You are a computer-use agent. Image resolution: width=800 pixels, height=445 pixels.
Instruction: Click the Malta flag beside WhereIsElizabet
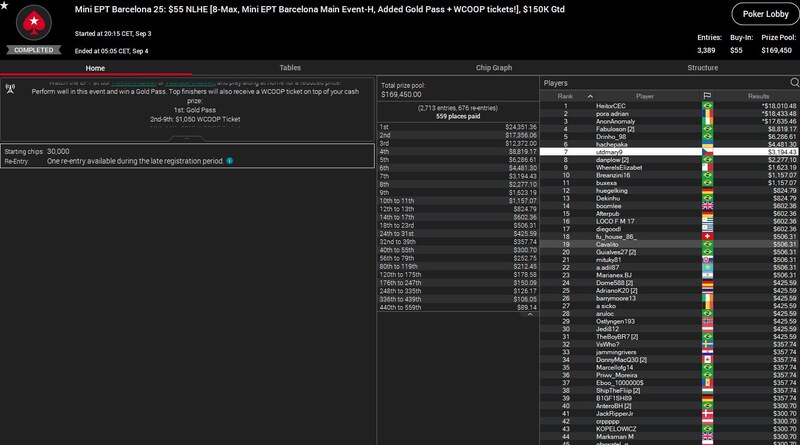tap(707, 167)
